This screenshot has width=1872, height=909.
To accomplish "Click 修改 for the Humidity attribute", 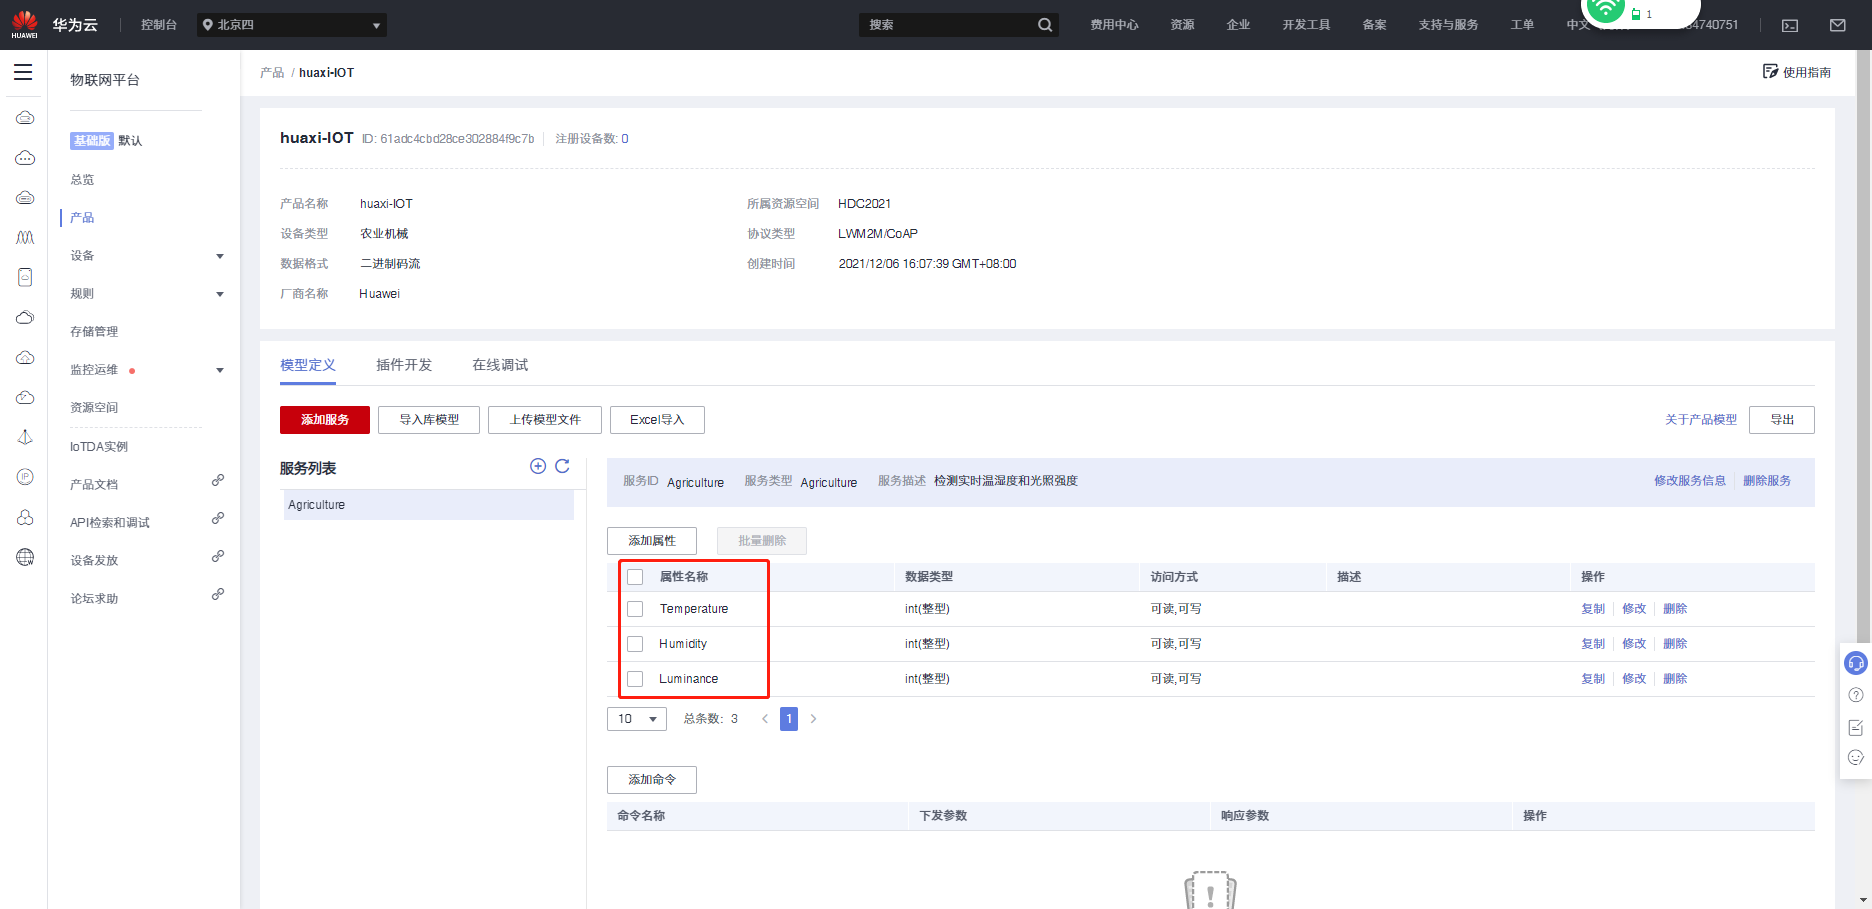I will pos(1634,644).
